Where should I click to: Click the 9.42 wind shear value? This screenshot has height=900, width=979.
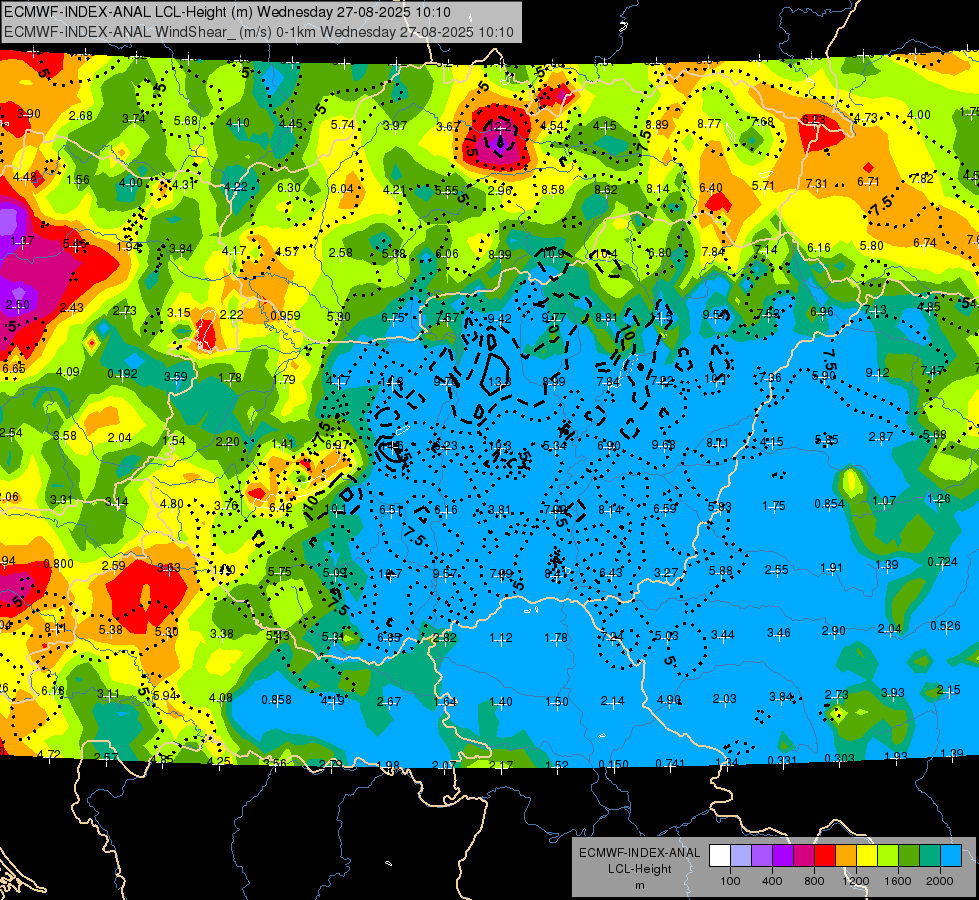pyautogui.click(x=499, y=319)
